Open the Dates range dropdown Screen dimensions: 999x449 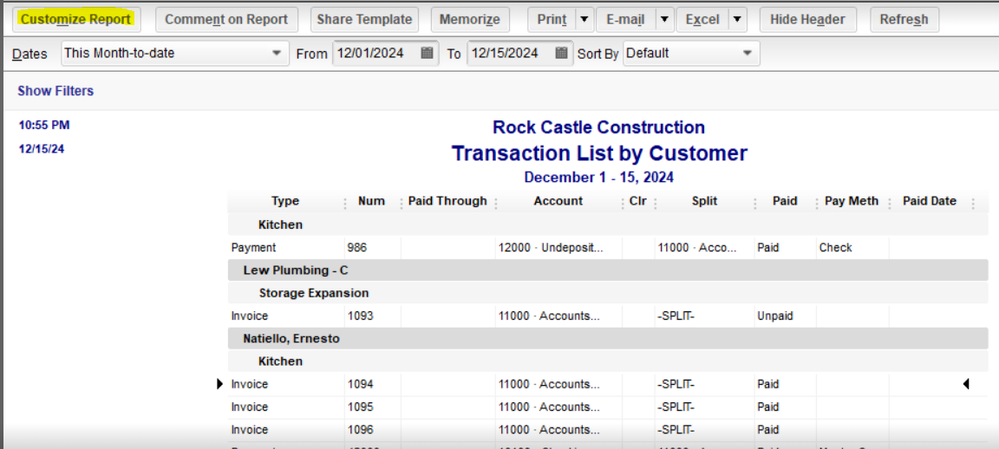(174, 53)
